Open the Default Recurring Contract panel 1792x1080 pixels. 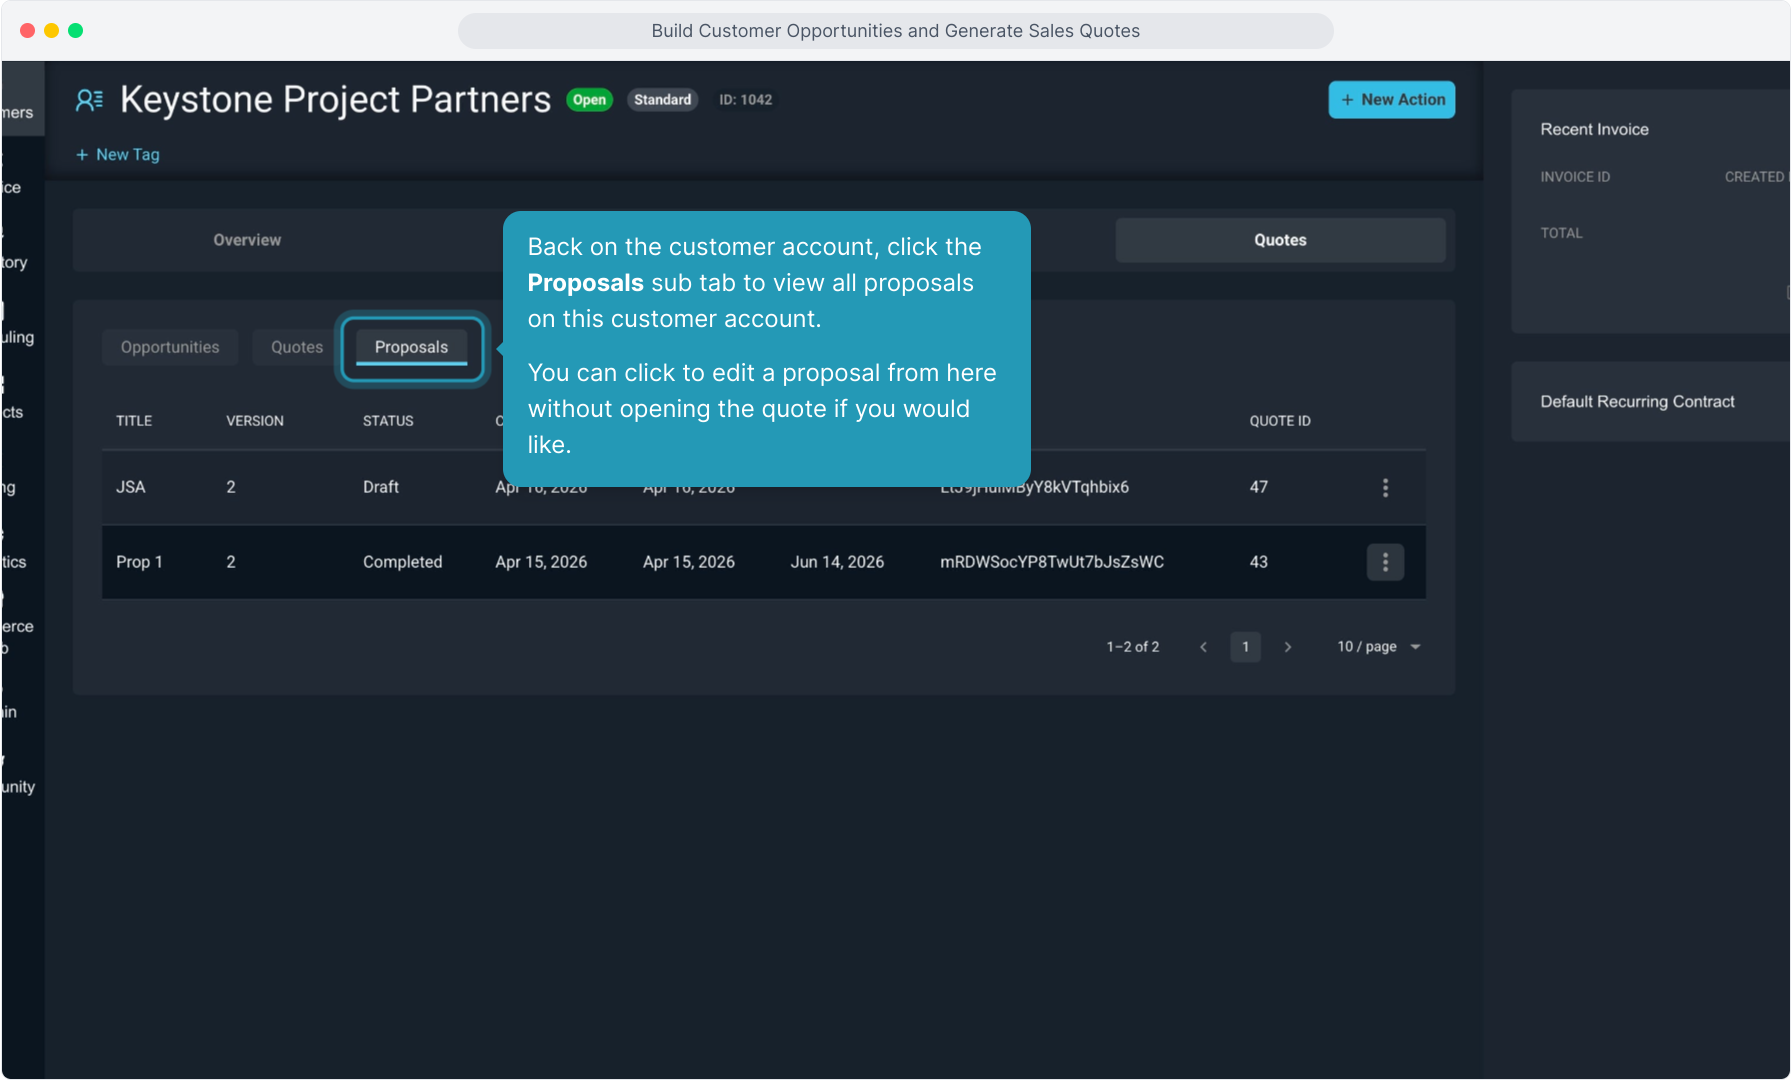point(1637,402)
